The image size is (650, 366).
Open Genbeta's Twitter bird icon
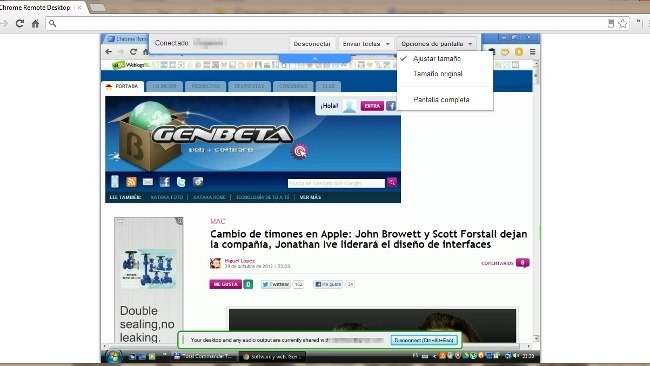point(181,182)
